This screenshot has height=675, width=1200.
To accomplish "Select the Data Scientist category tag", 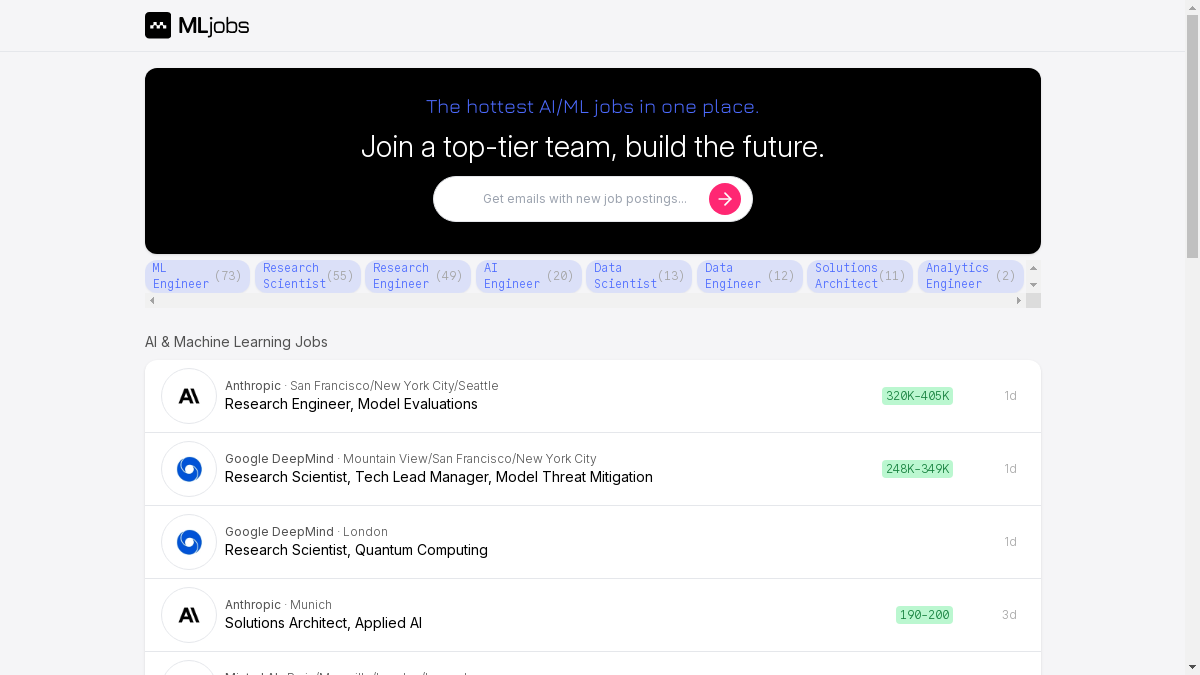I will [x=638, y=276].
